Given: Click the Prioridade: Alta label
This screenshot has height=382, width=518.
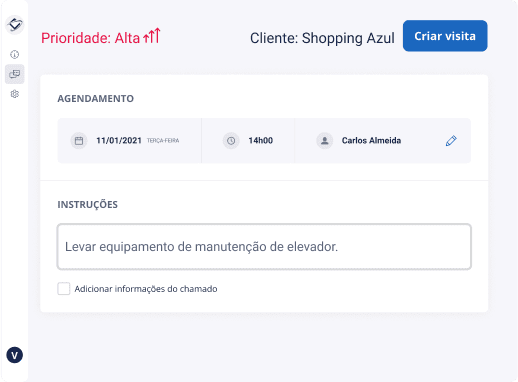Looking at the screenshot, I should [90, 38].
